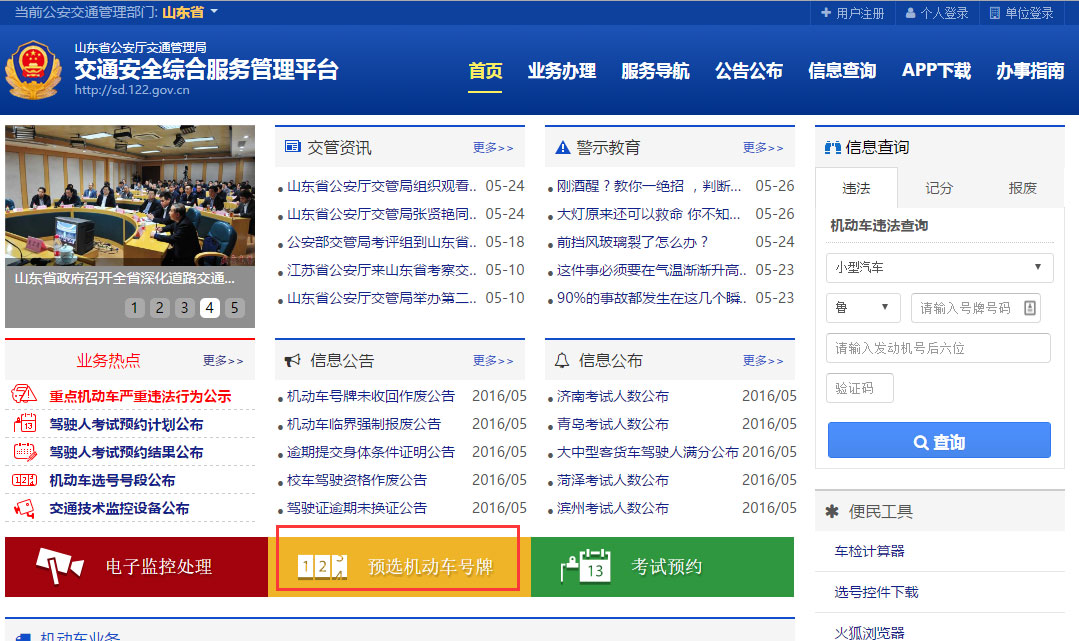Click the news icon beside 交管资讯

[x=292, y=146]
